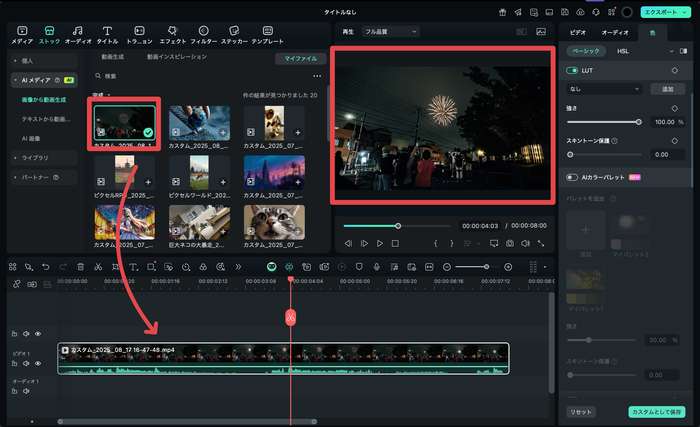
Task: Click the trash delete icon in timeline toolbar
Action: click(80, 267)
